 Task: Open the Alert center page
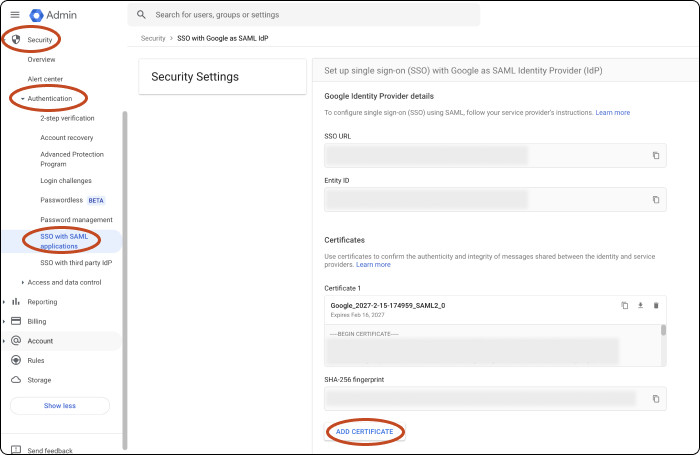(45, 79)
